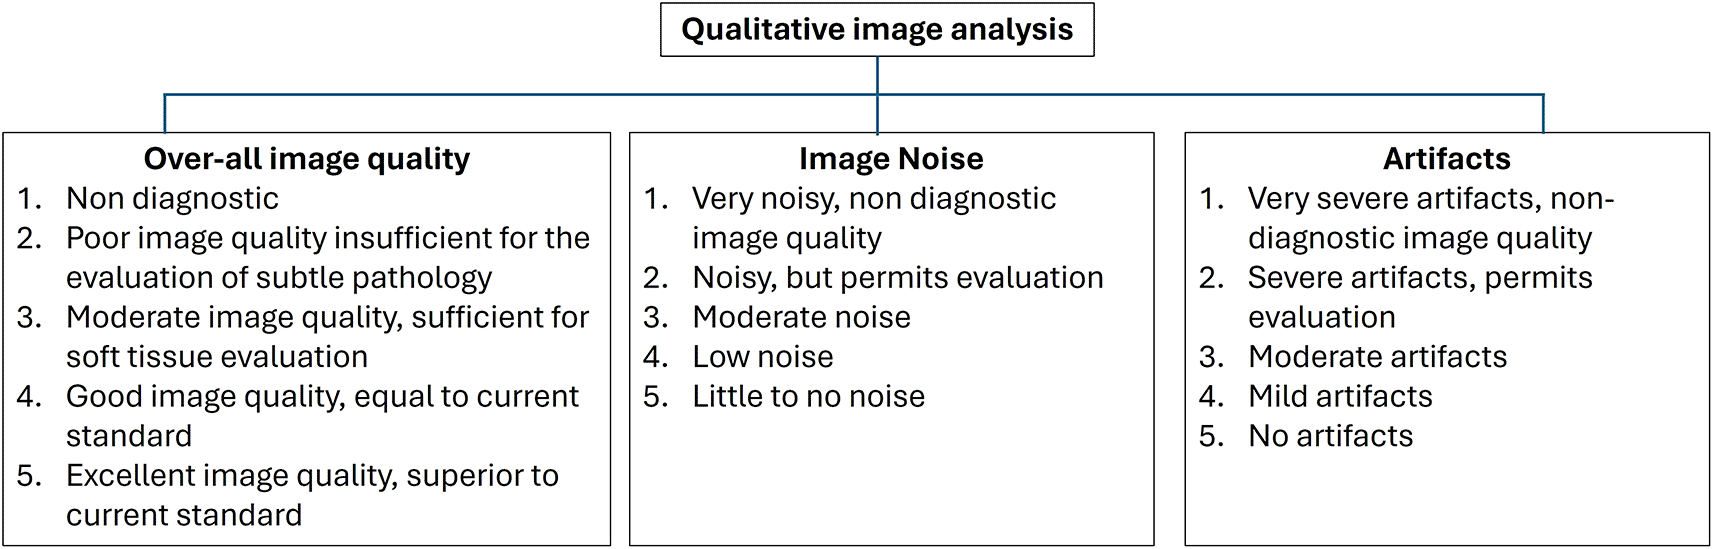Click Very noisy, non diagnostic item
Viewport: 1713px width, 549px height.
[x=874, y=218]
